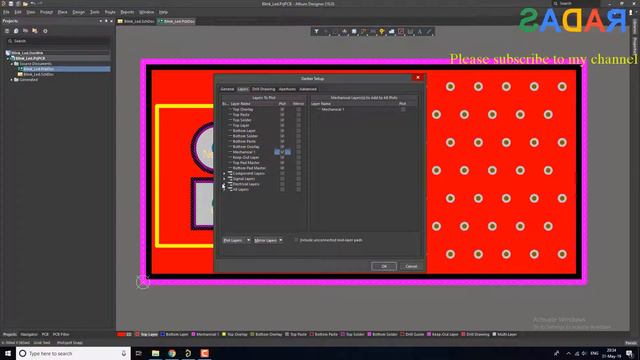Click the red keepout region tool icon
The image size is (640, 360).
pyautogui.click(x=401, y=31)
